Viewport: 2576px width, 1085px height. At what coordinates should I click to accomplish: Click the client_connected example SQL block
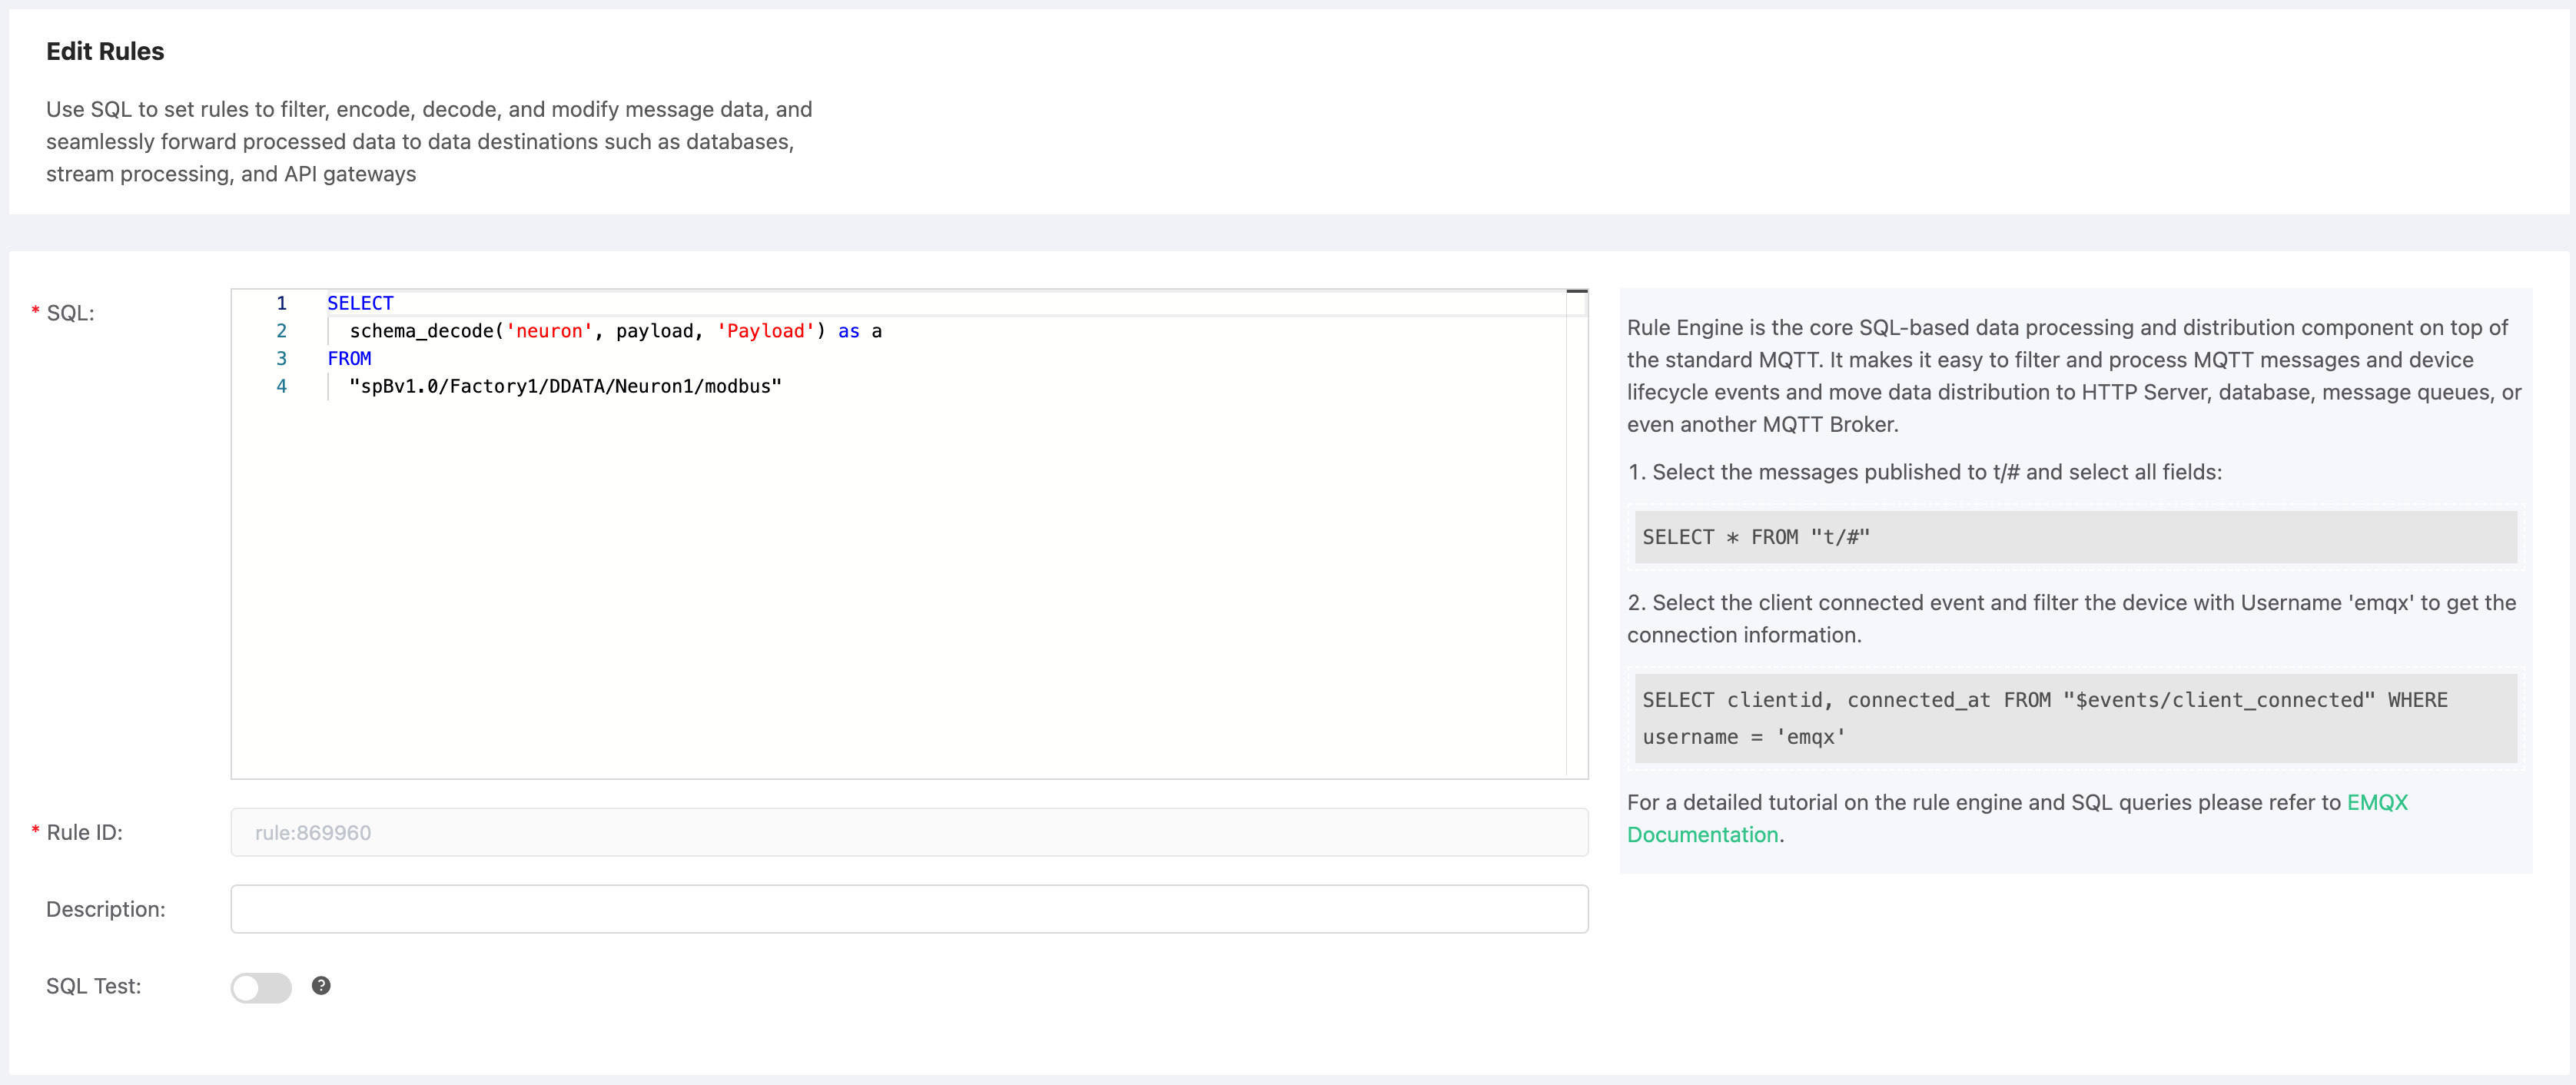[x=2074, y=718]
